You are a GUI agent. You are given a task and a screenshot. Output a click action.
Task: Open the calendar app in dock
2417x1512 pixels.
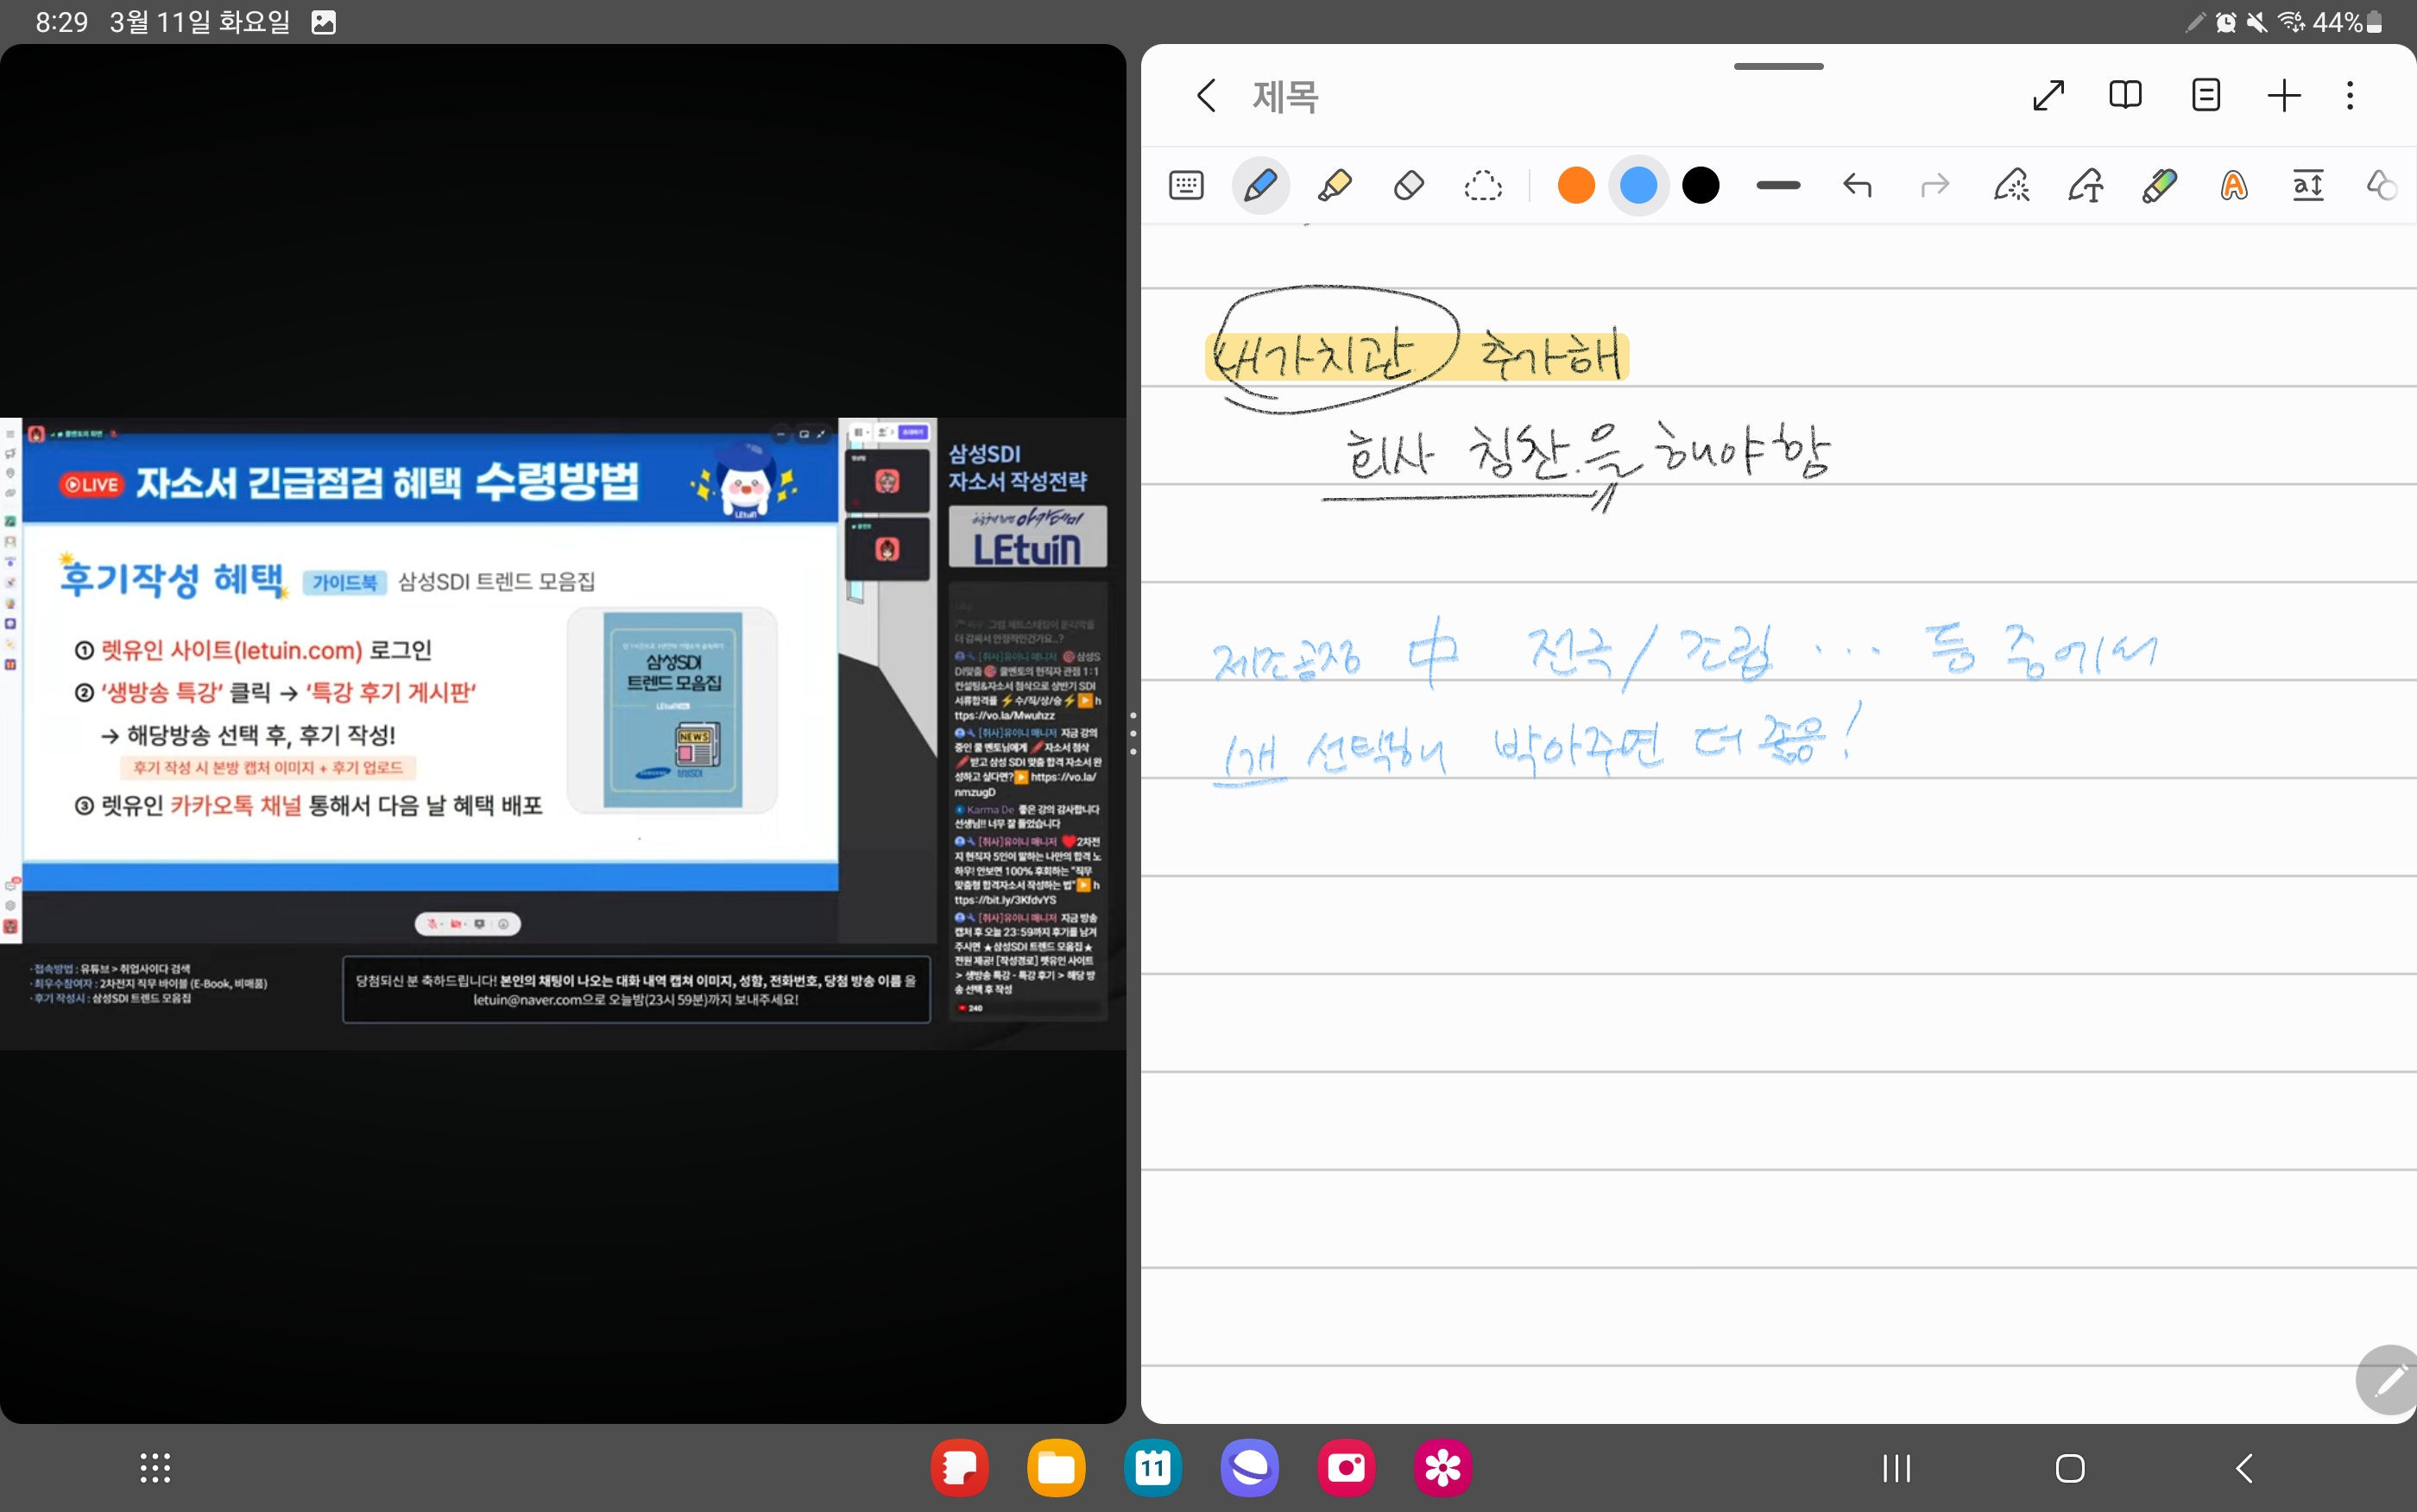coord(1153,1468)
